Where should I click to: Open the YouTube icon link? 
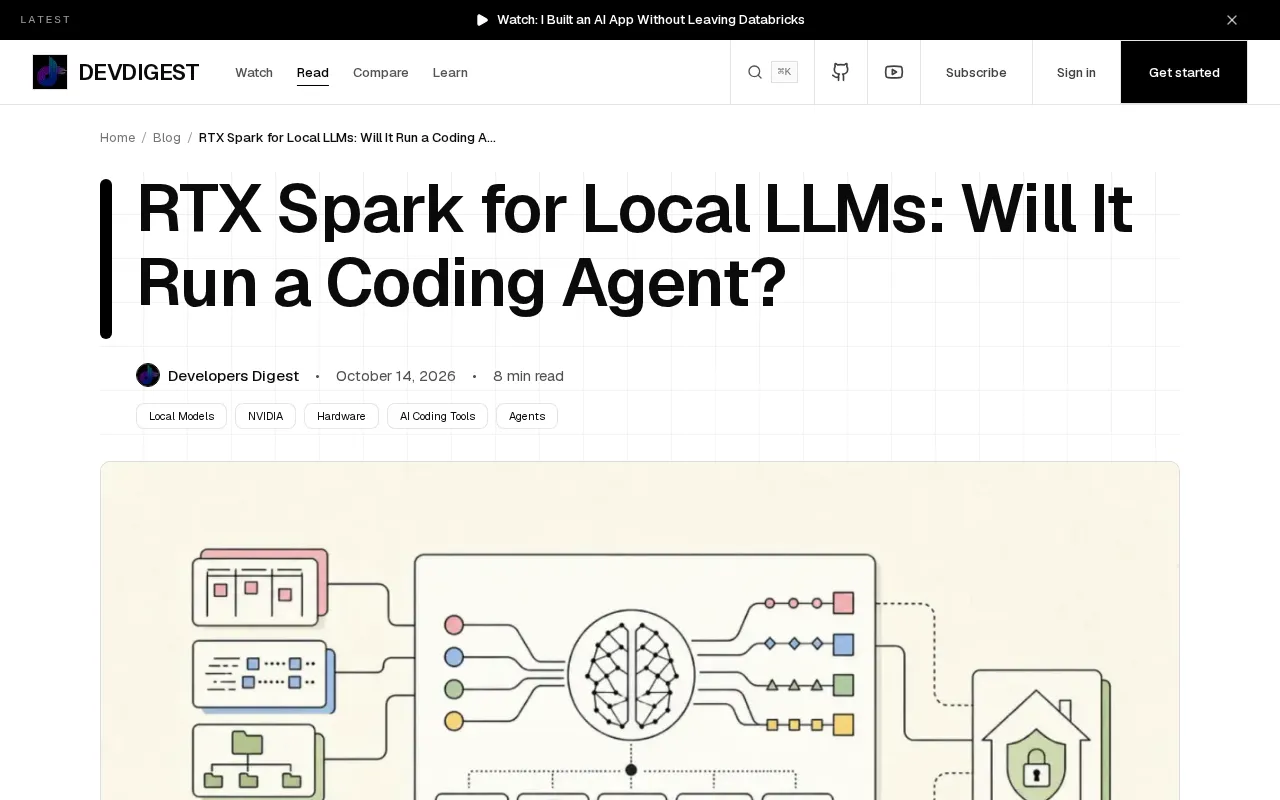[894, 72]
